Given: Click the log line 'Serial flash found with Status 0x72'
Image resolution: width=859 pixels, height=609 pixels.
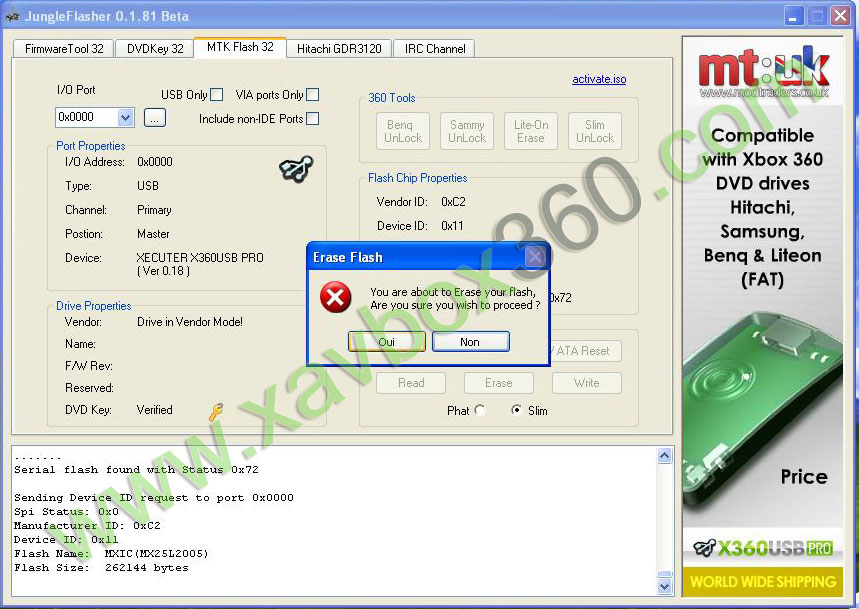Looking at the screenshot, I should pos(136,470).
